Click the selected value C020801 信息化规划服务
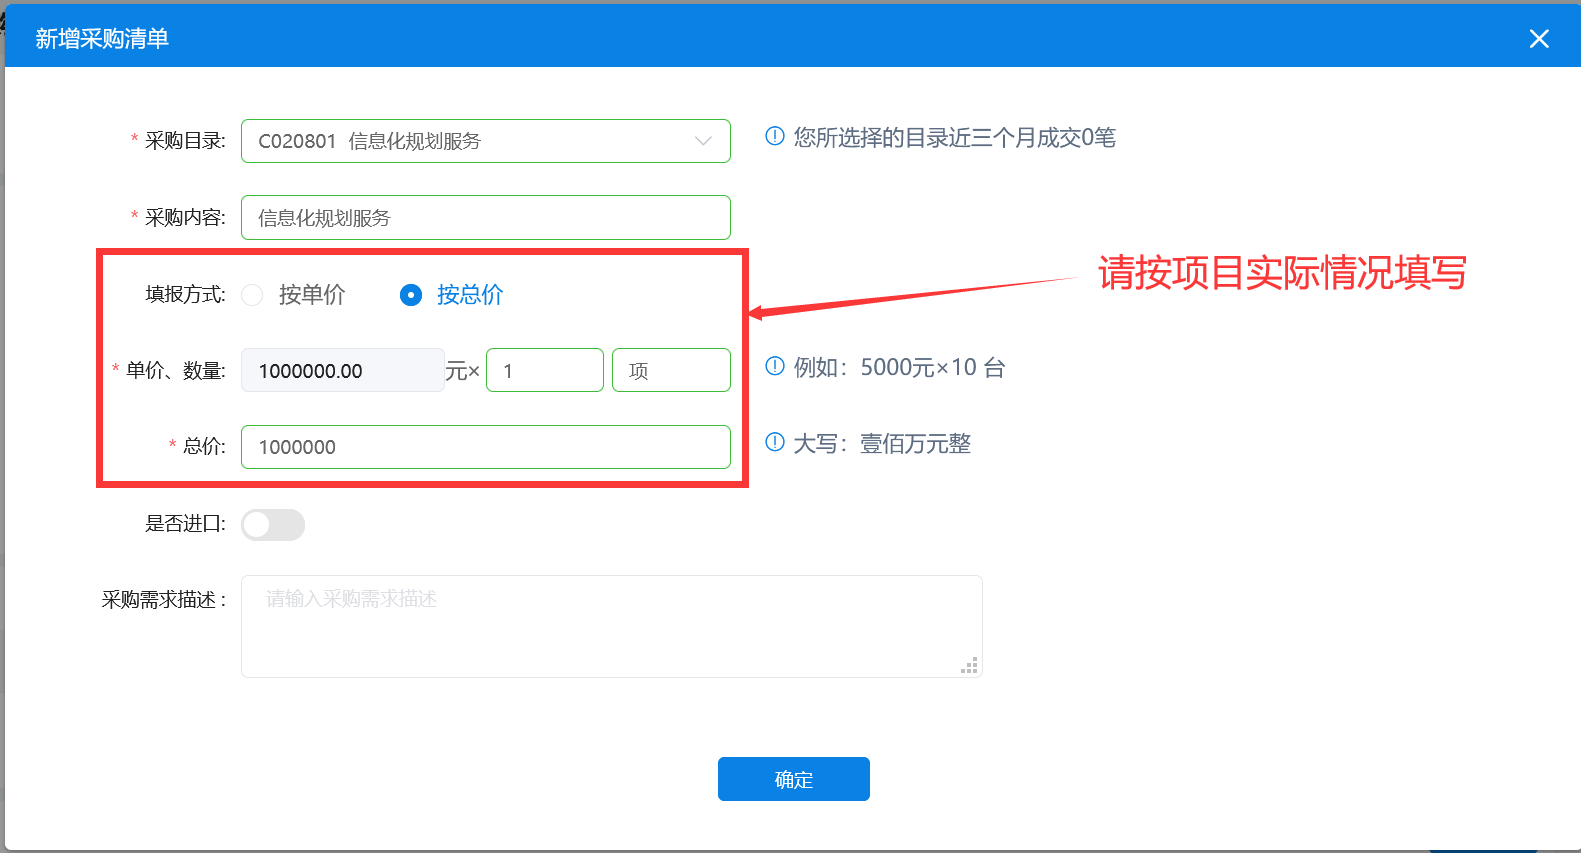The width and height of the screenshot is (1581, 853). (x=369, y=141)
